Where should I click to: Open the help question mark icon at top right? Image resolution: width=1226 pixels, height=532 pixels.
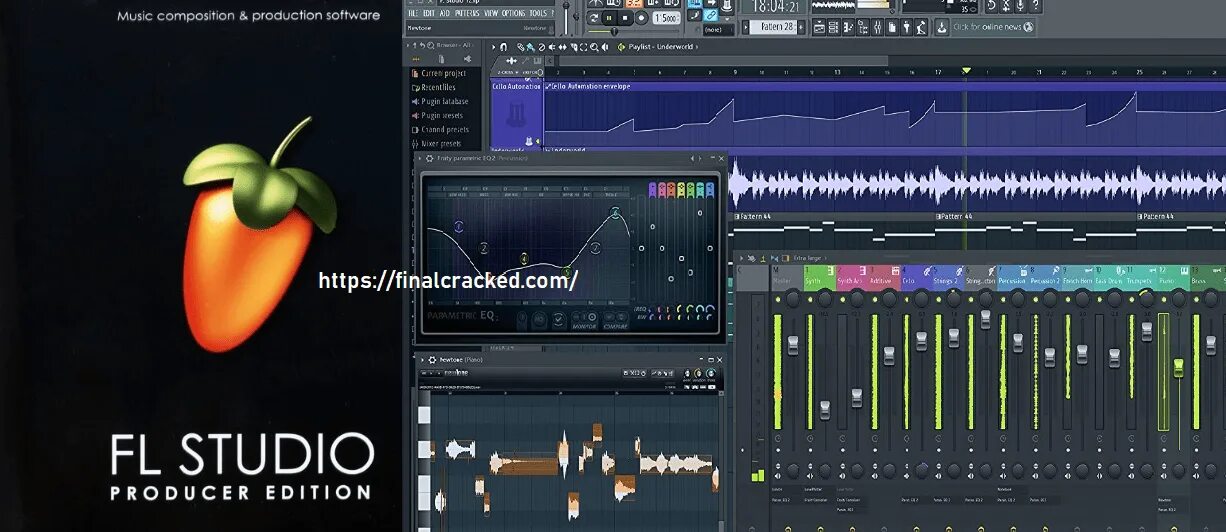click(x=1035, y=6)
